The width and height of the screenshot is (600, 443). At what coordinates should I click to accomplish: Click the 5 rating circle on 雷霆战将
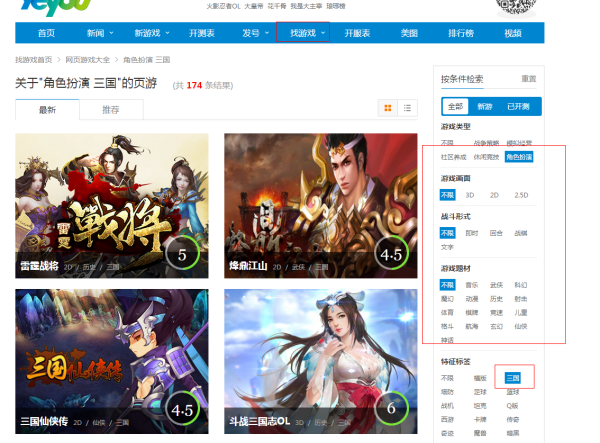(182, 254)
